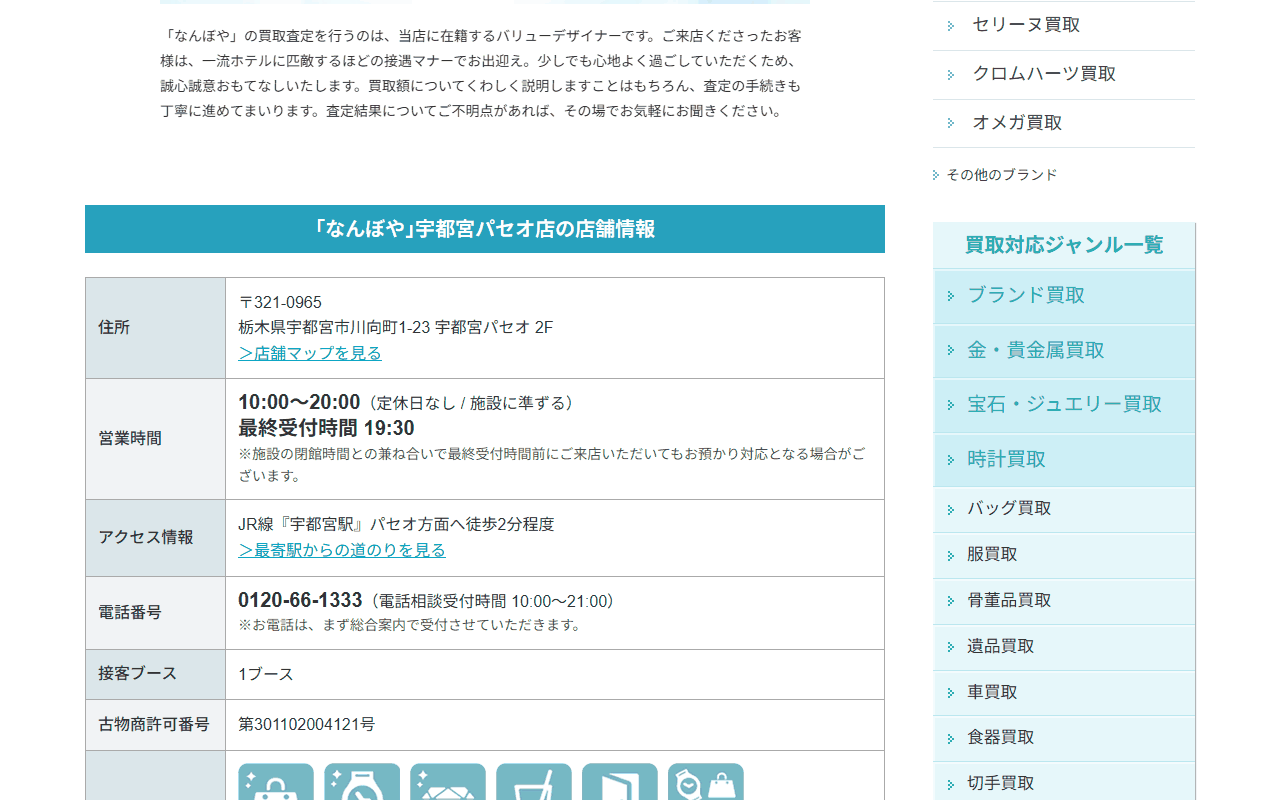Click the arrow bullet beside オメガ買取
This screenshot has width=1280, height=800.
tap(951, 123)
